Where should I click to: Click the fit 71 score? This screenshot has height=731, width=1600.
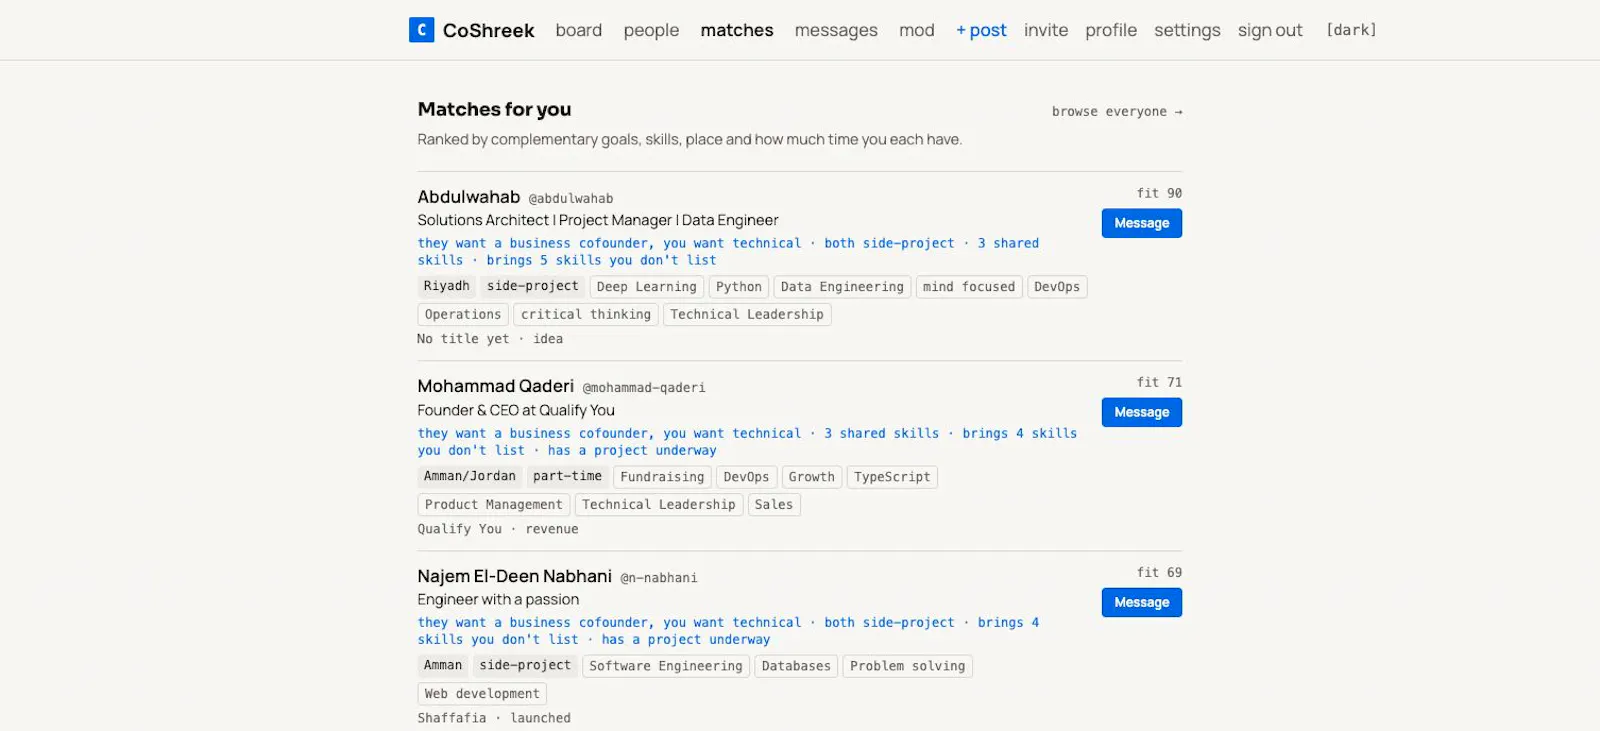(x=1159, y=382)
